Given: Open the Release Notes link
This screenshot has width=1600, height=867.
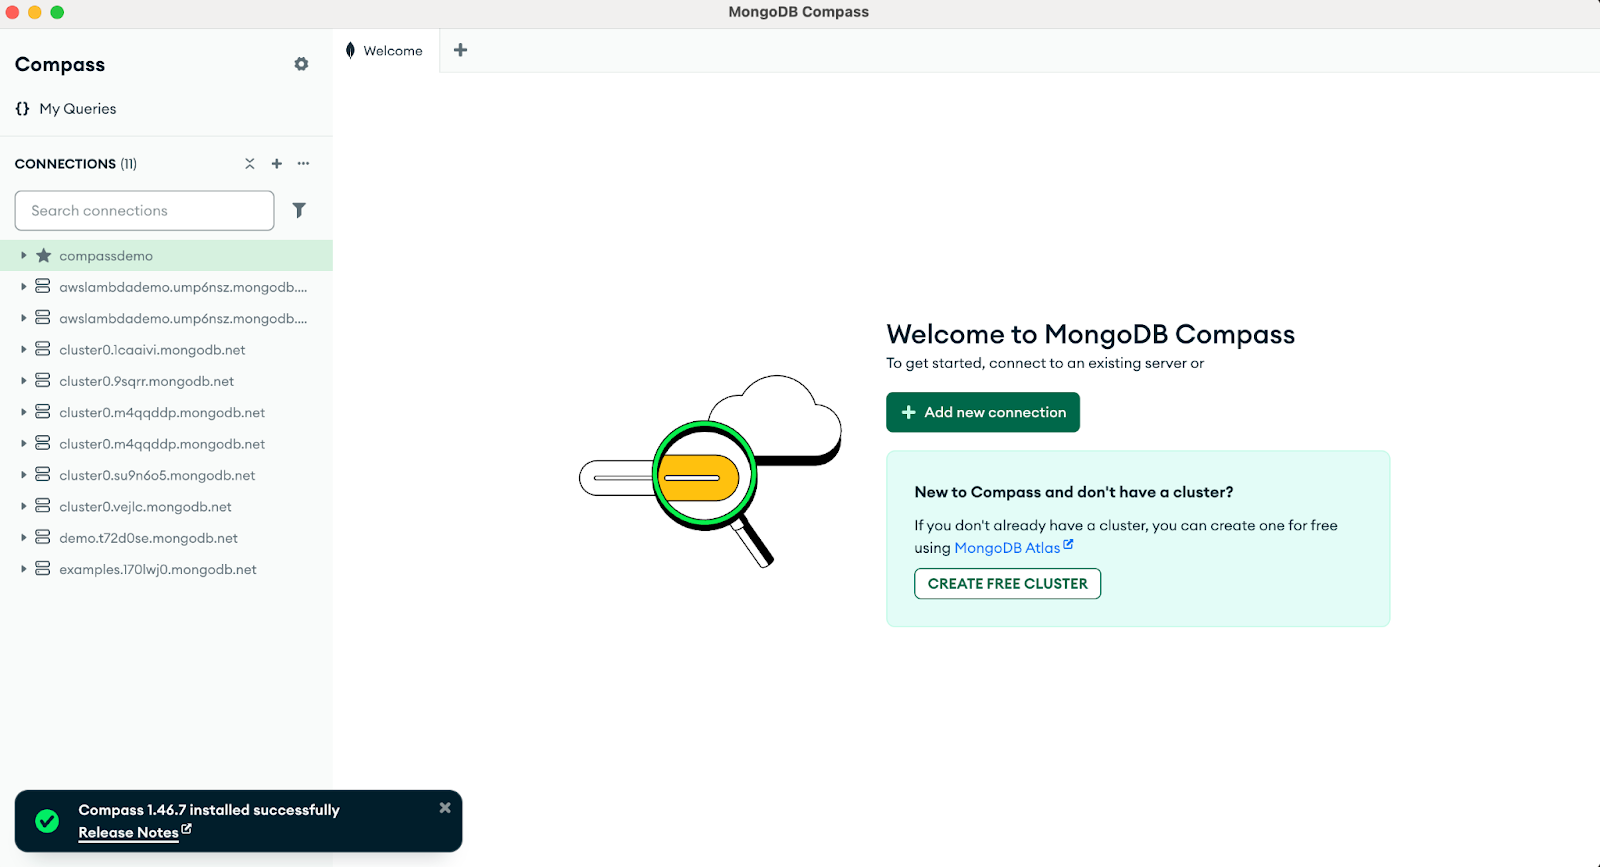Looking at the screenshot, I should click(129, 833).
